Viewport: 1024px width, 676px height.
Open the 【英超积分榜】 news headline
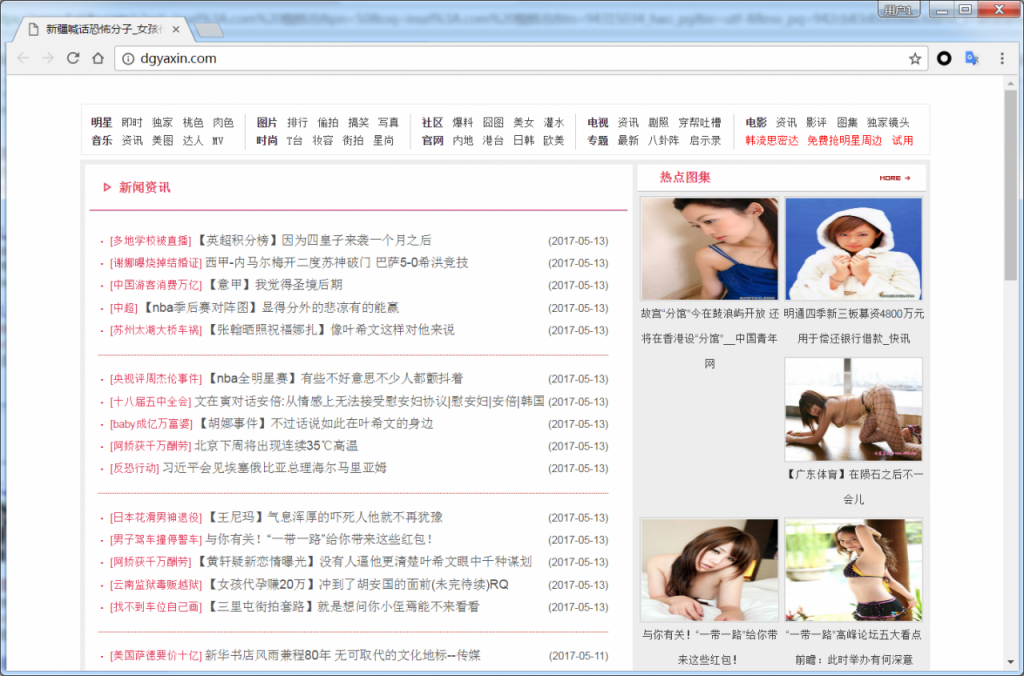[x=313, y=240]
